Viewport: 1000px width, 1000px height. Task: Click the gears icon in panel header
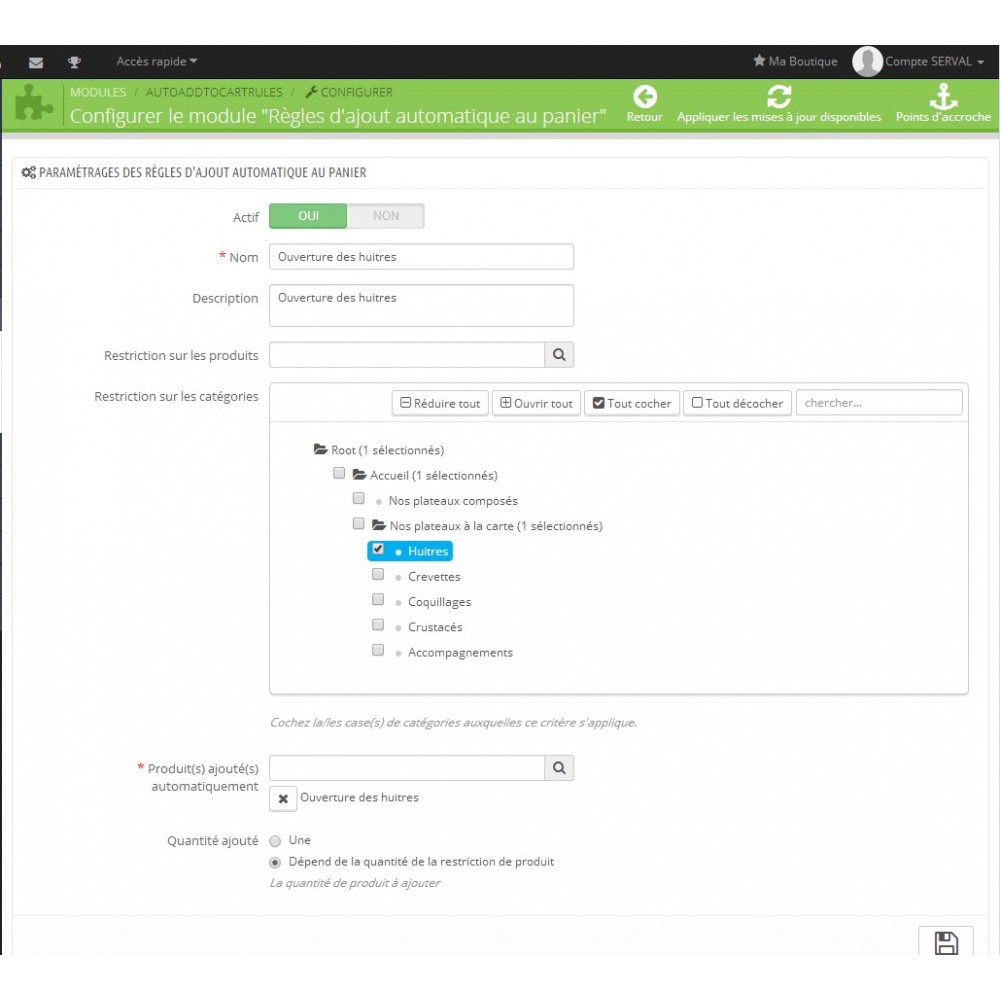29,172
